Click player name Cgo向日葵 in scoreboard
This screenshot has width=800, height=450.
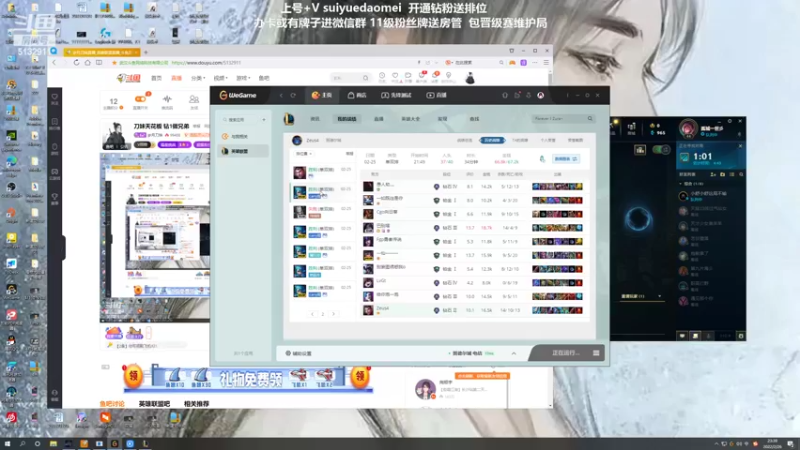[x=387, y=212]
